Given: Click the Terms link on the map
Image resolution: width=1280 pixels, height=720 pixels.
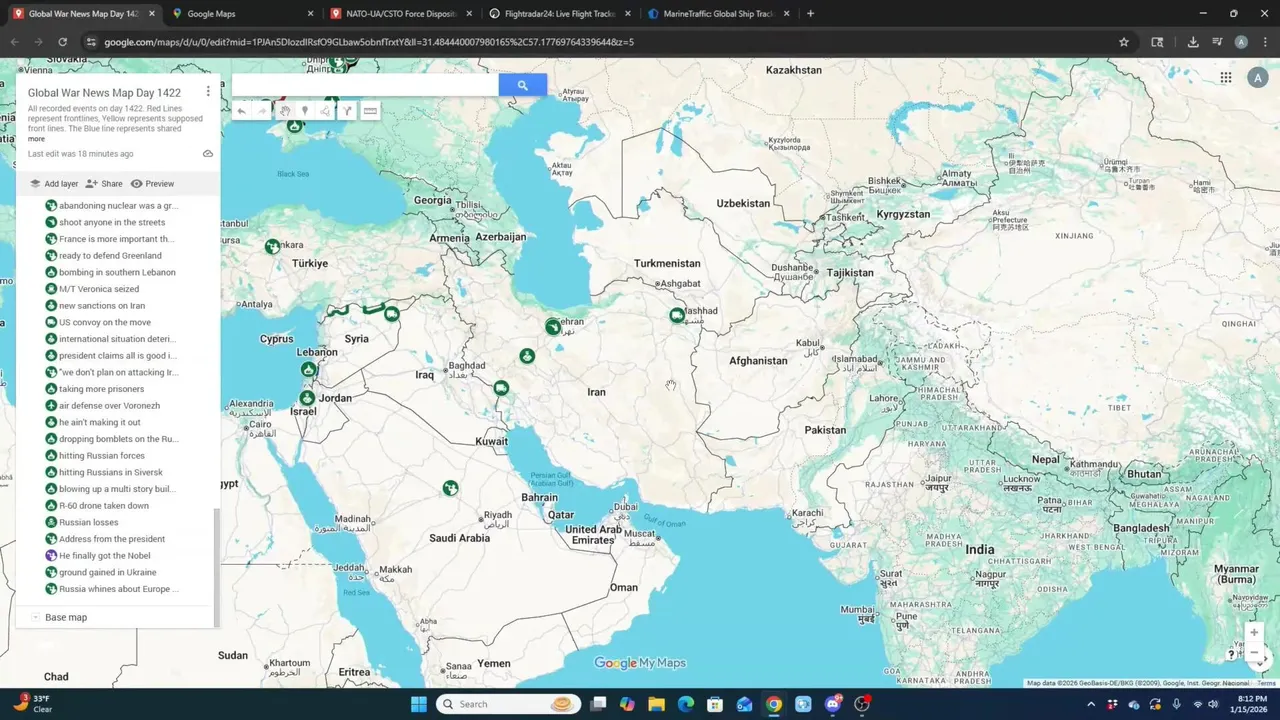Looking at the screenshot, I should (1267, 683).
